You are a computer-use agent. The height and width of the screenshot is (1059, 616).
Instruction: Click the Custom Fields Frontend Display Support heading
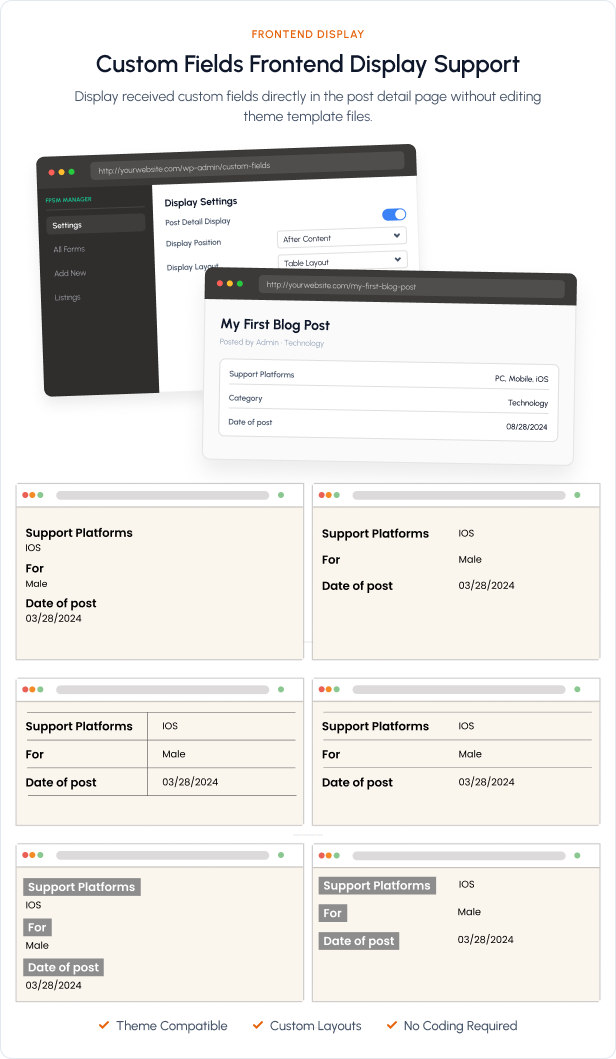click(x=308, y=64)
